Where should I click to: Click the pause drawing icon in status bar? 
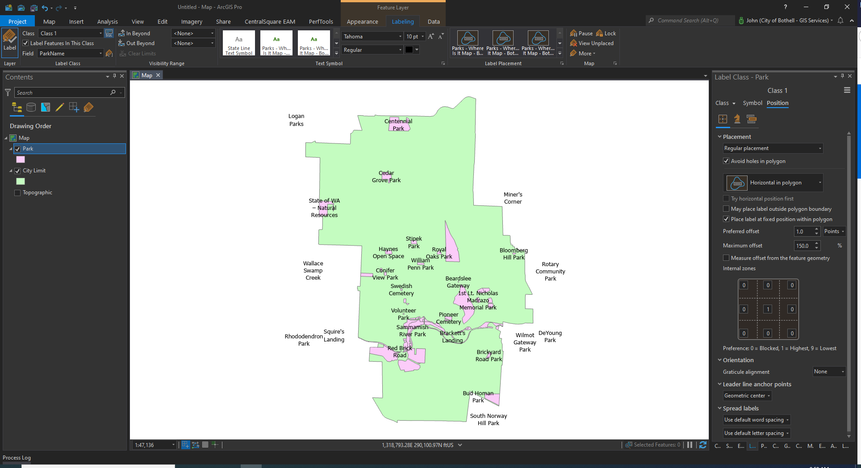[690, 445]
